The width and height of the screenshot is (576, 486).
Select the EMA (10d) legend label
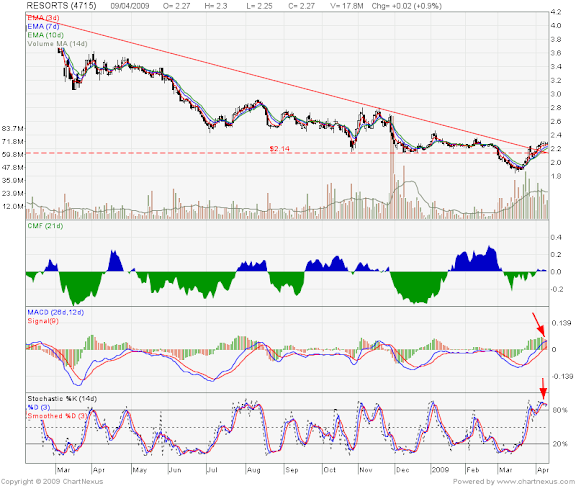tap(45, 35)
